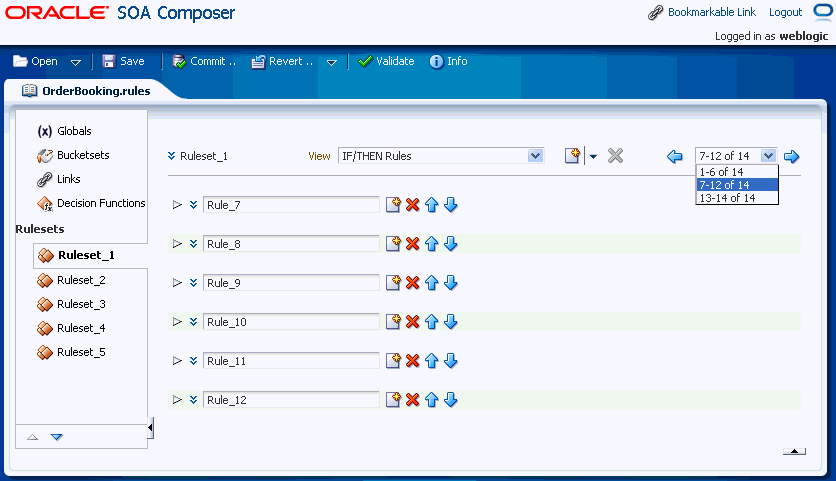The width and height of the screenshot is (836, 481).
Task: Add a rule after Rule_7
Action: tap(393, 205)
